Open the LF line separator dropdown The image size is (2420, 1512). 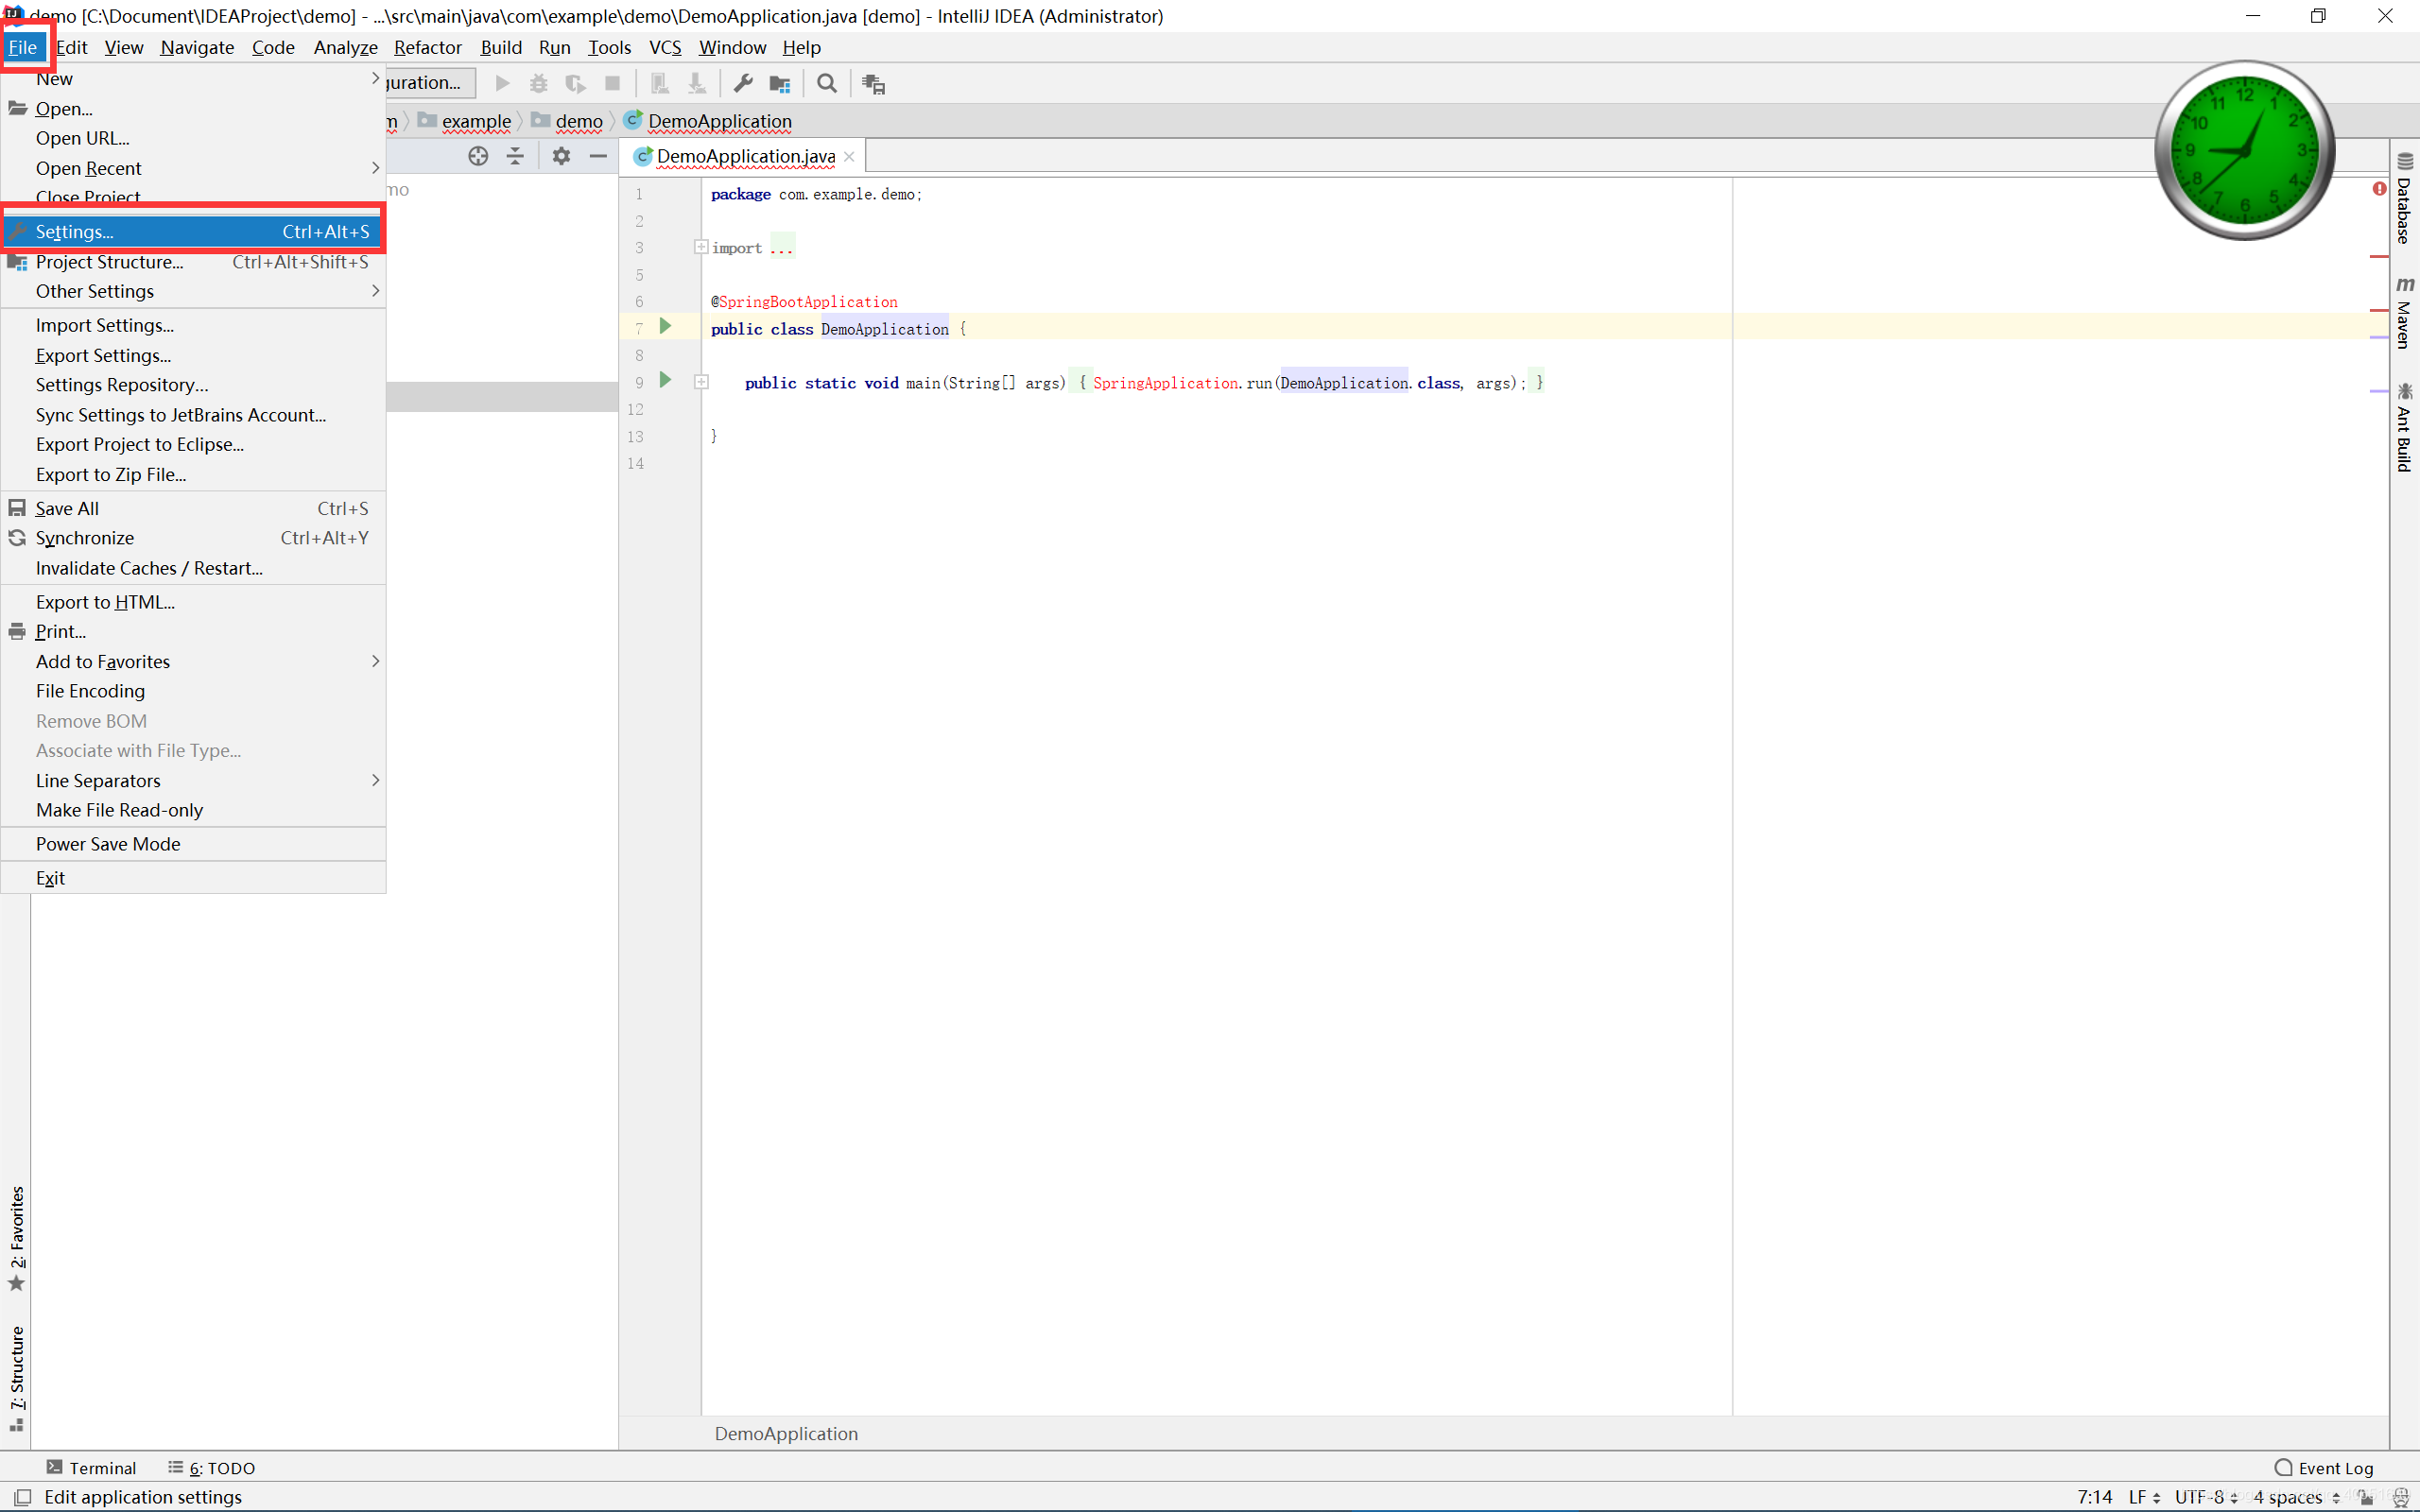[x=2144, y=1497]
